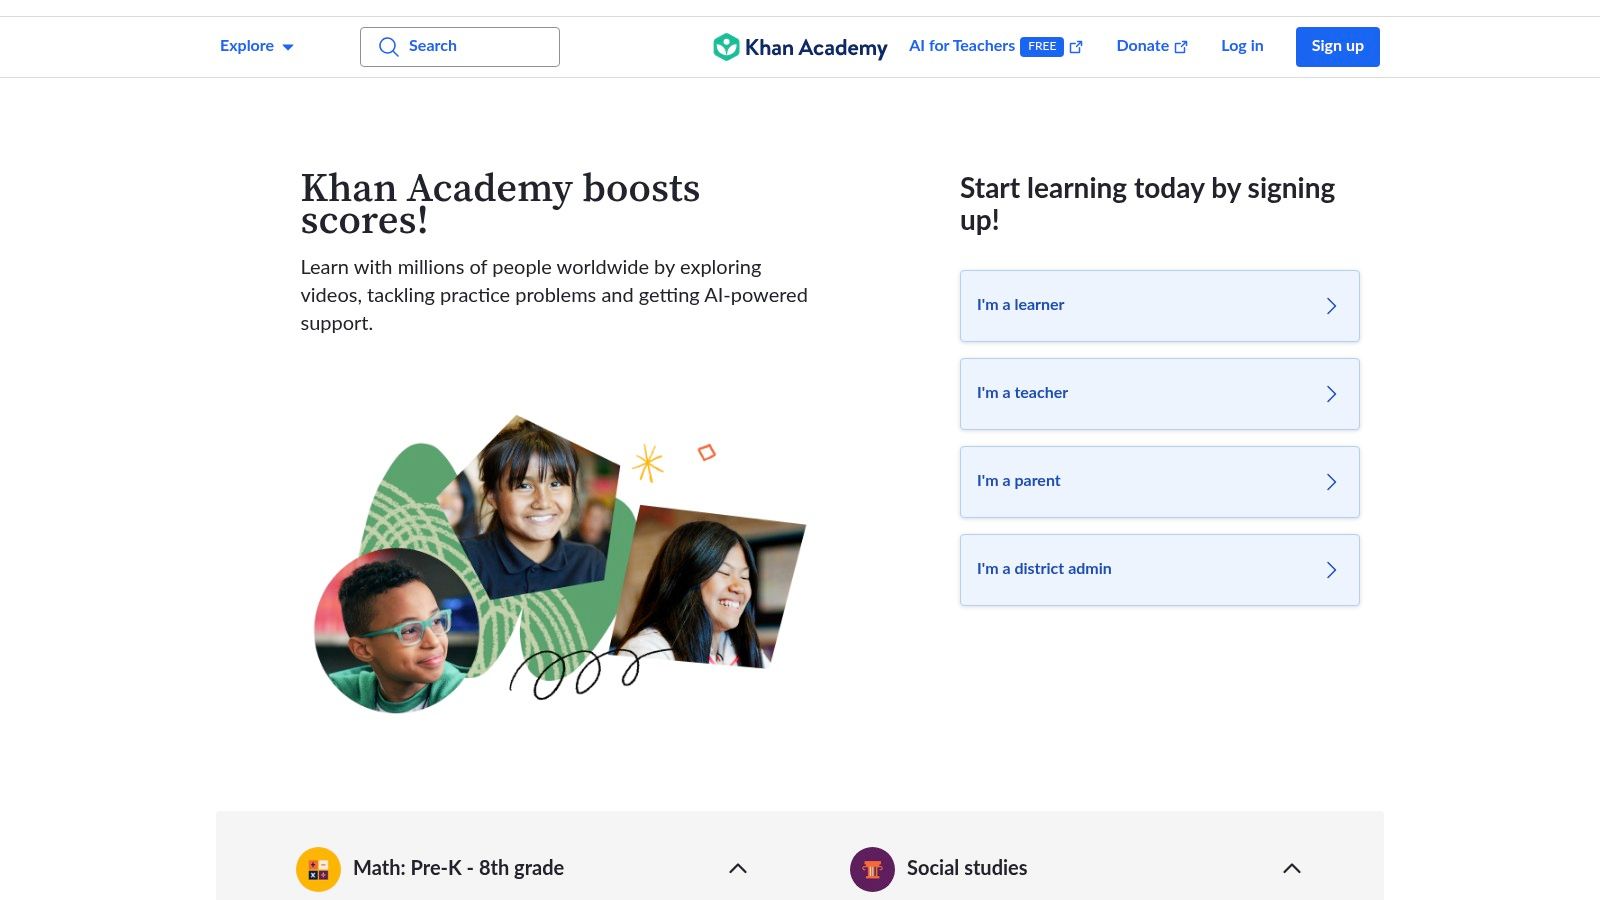Screen dimensions: 1600x900
Task: Collapse the Social studies section
Action: tap(1291, 868)
